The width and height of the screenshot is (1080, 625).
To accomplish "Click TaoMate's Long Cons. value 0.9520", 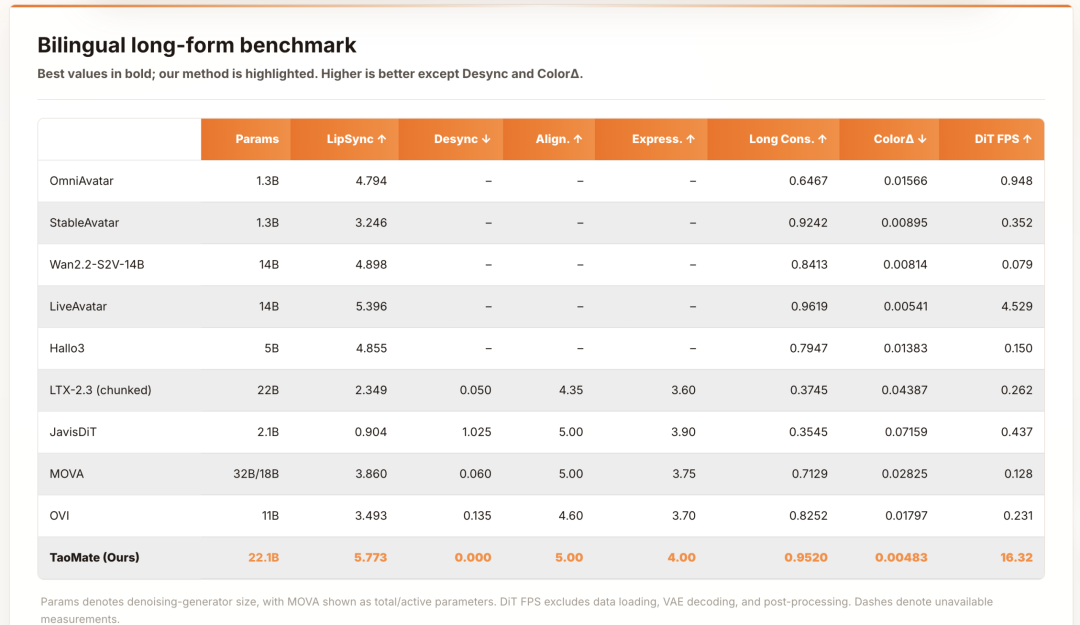I will (806, 557).
